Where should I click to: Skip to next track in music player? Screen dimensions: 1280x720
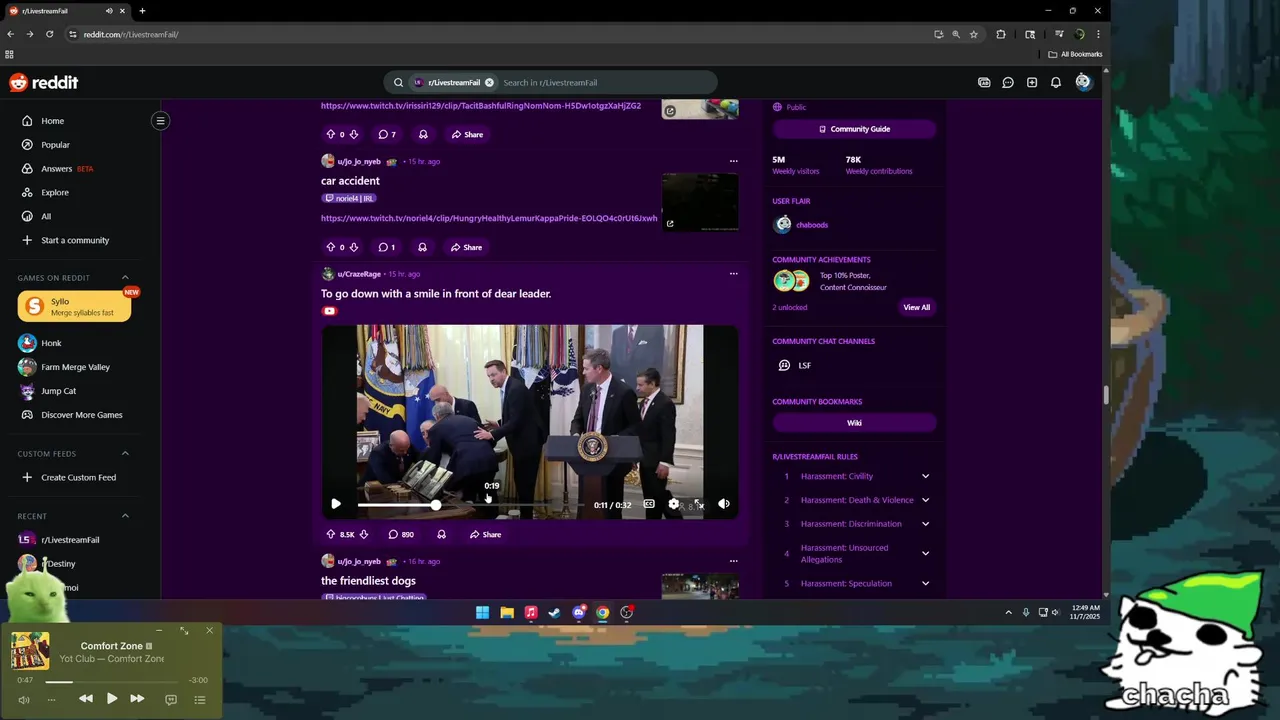tap(137, 699)
